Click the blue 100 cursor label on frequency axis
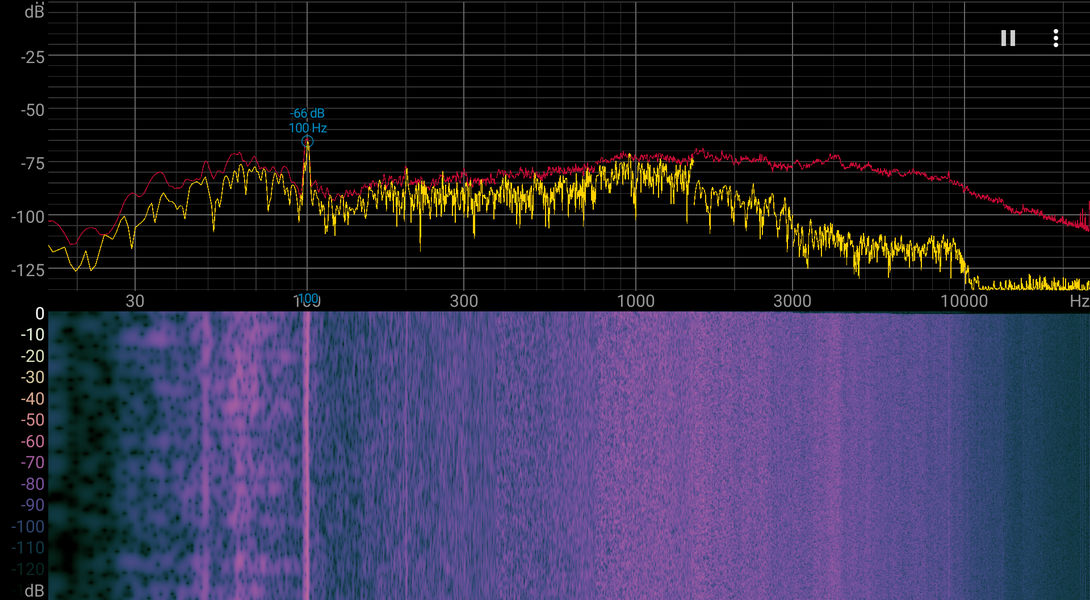 tap(307, 299)
